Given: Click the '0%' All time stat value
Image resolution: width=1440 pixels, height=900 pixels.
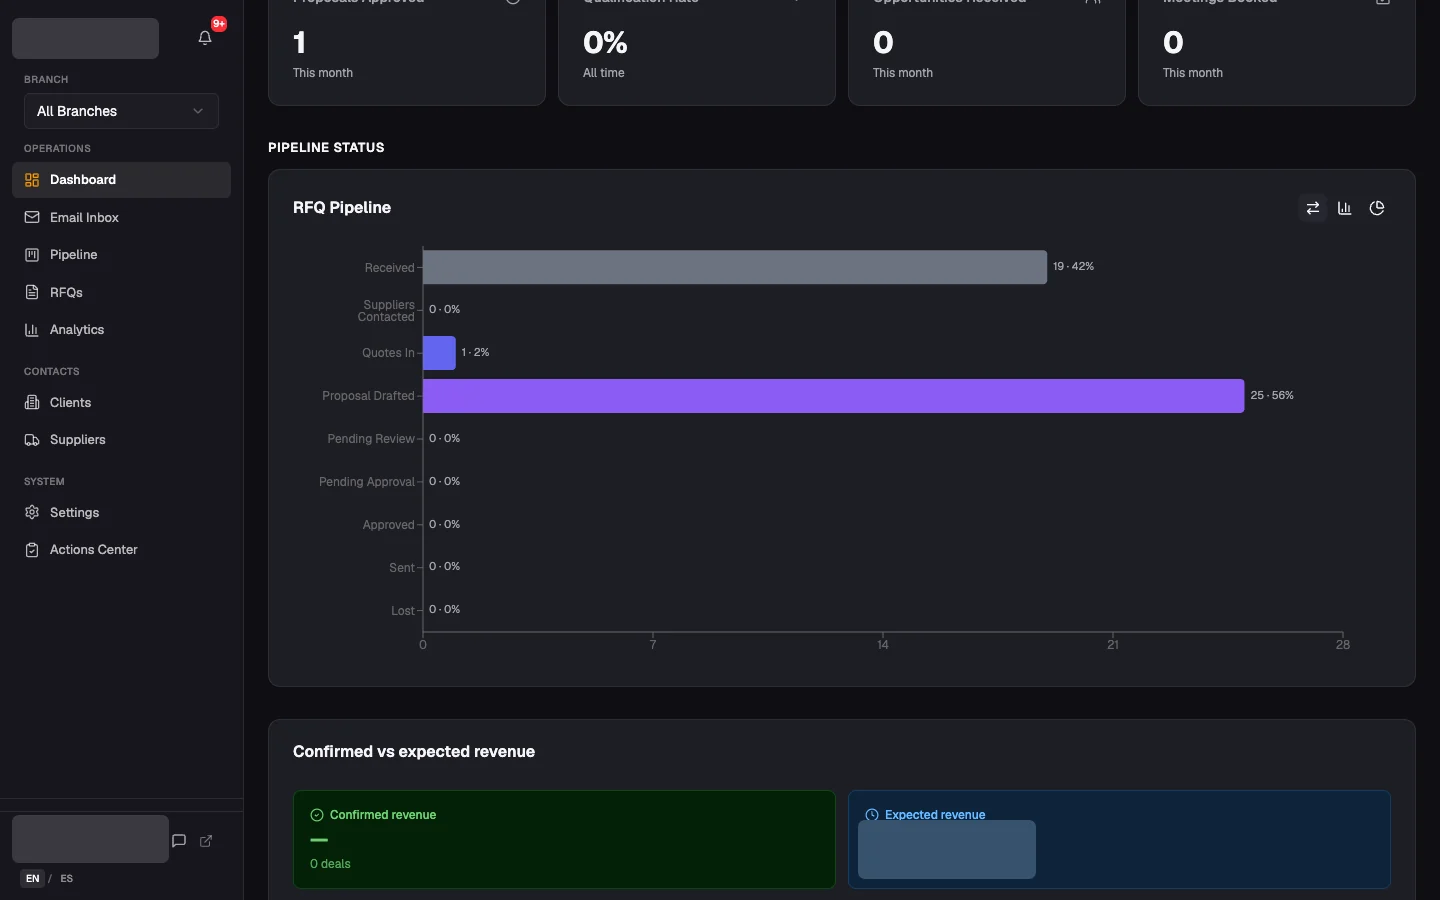Looking at the screenshot, I should tap(605, 43).
